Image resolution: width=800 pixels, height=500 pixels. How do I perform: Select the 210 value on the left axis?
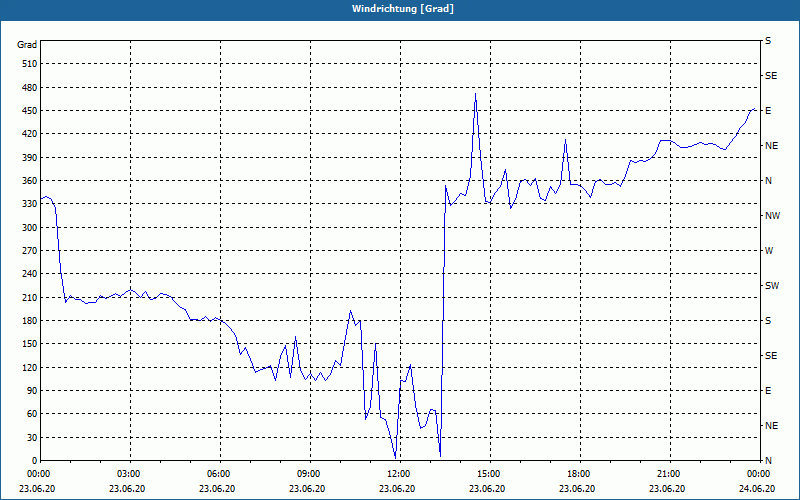click(x=30, y=297)
